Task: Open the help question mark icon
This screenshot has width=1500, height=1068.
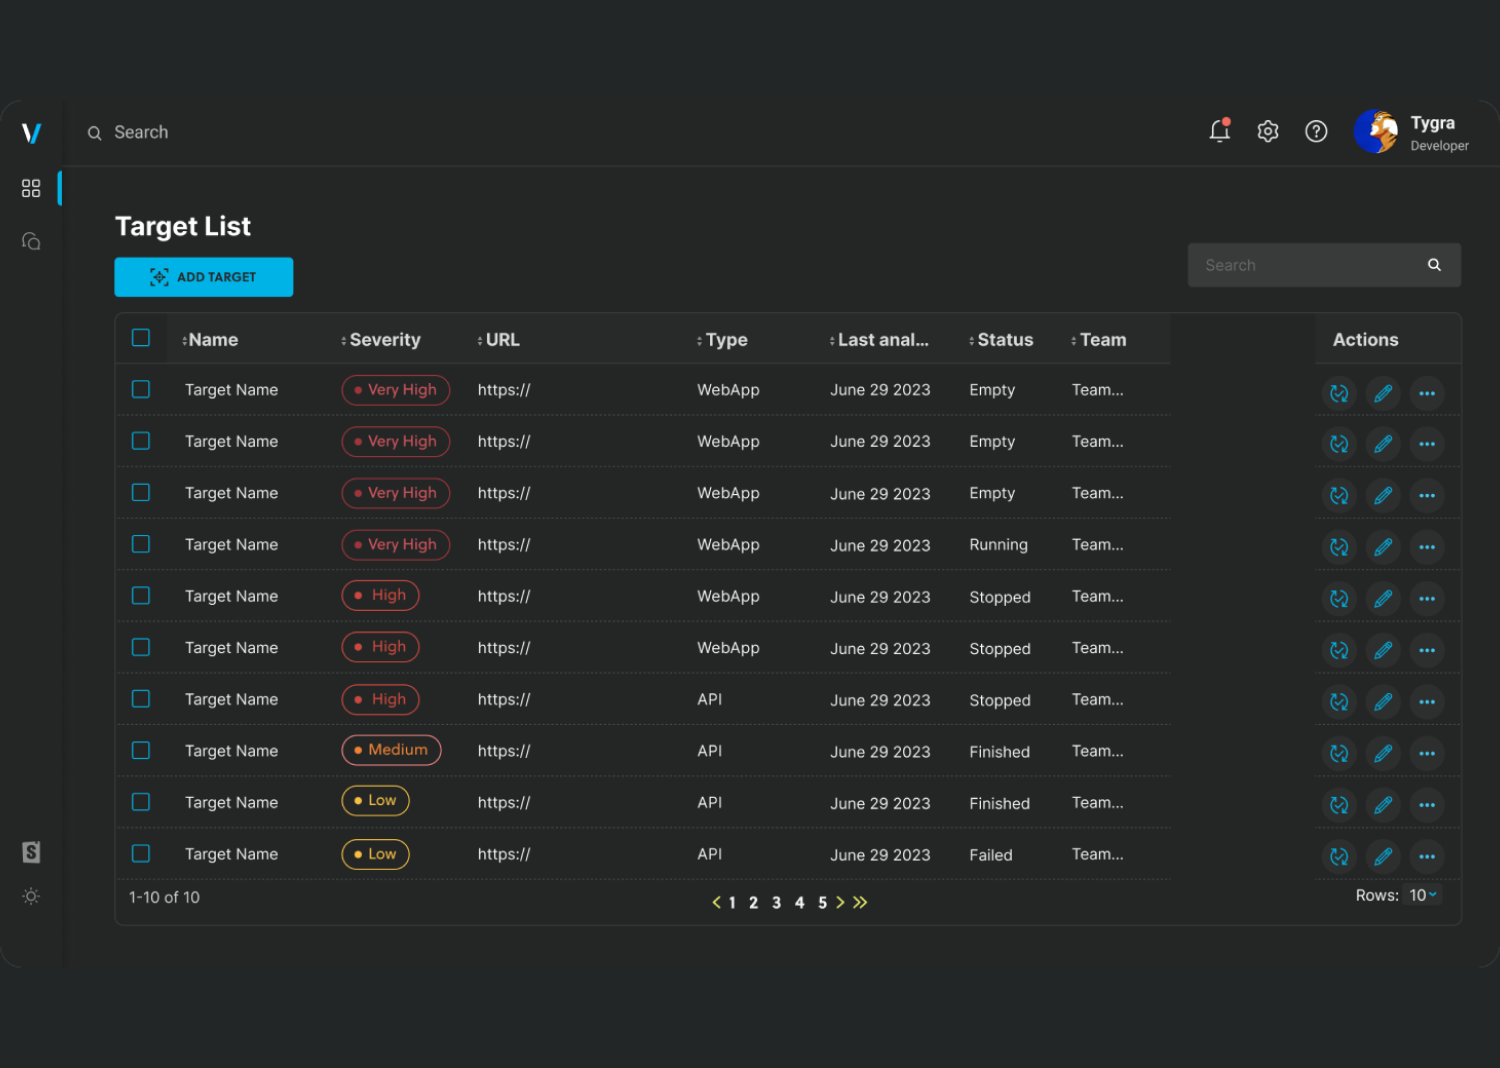Action: coord(1316,131)
